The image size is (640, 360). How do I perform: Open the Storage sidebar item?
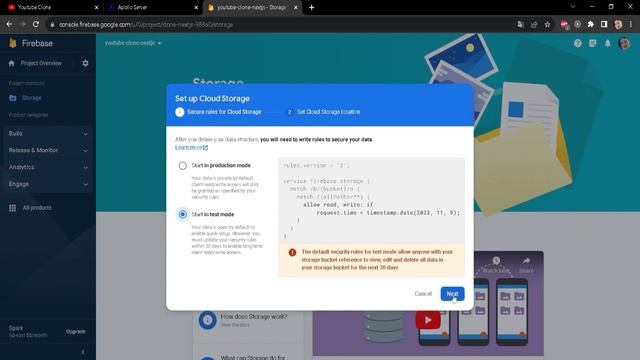tap(32, 98)
